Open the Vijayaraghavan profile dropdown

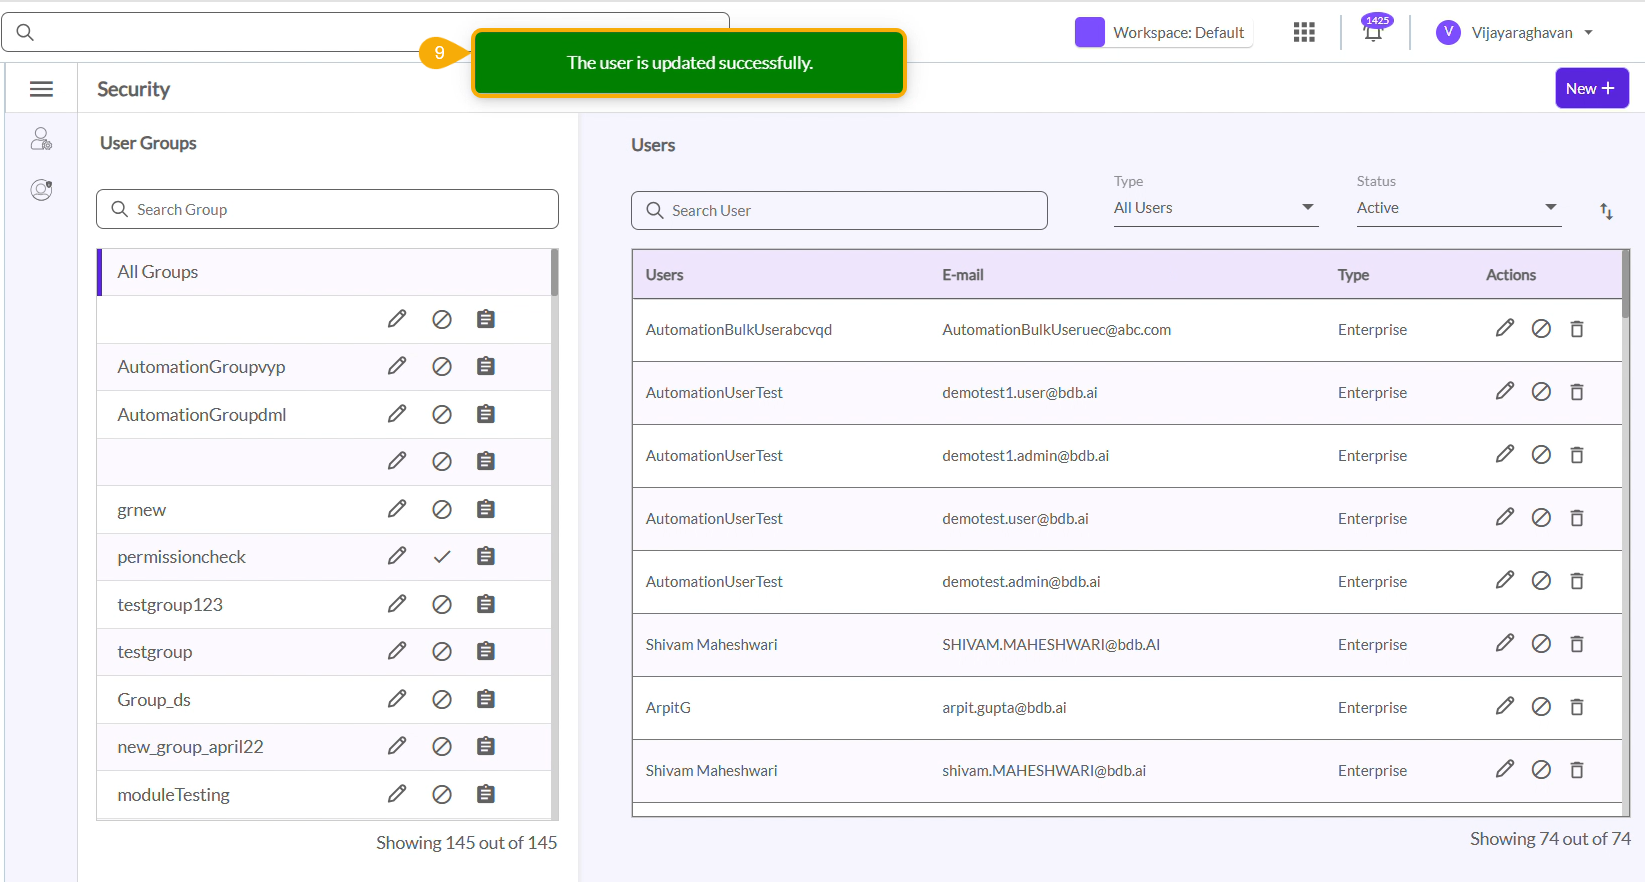(x=1515, y=33)
